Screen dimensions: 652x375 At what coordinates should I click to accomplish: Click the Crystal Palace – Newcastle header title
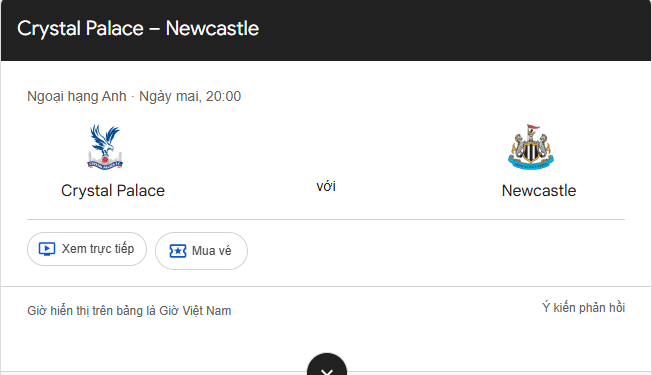138,29
